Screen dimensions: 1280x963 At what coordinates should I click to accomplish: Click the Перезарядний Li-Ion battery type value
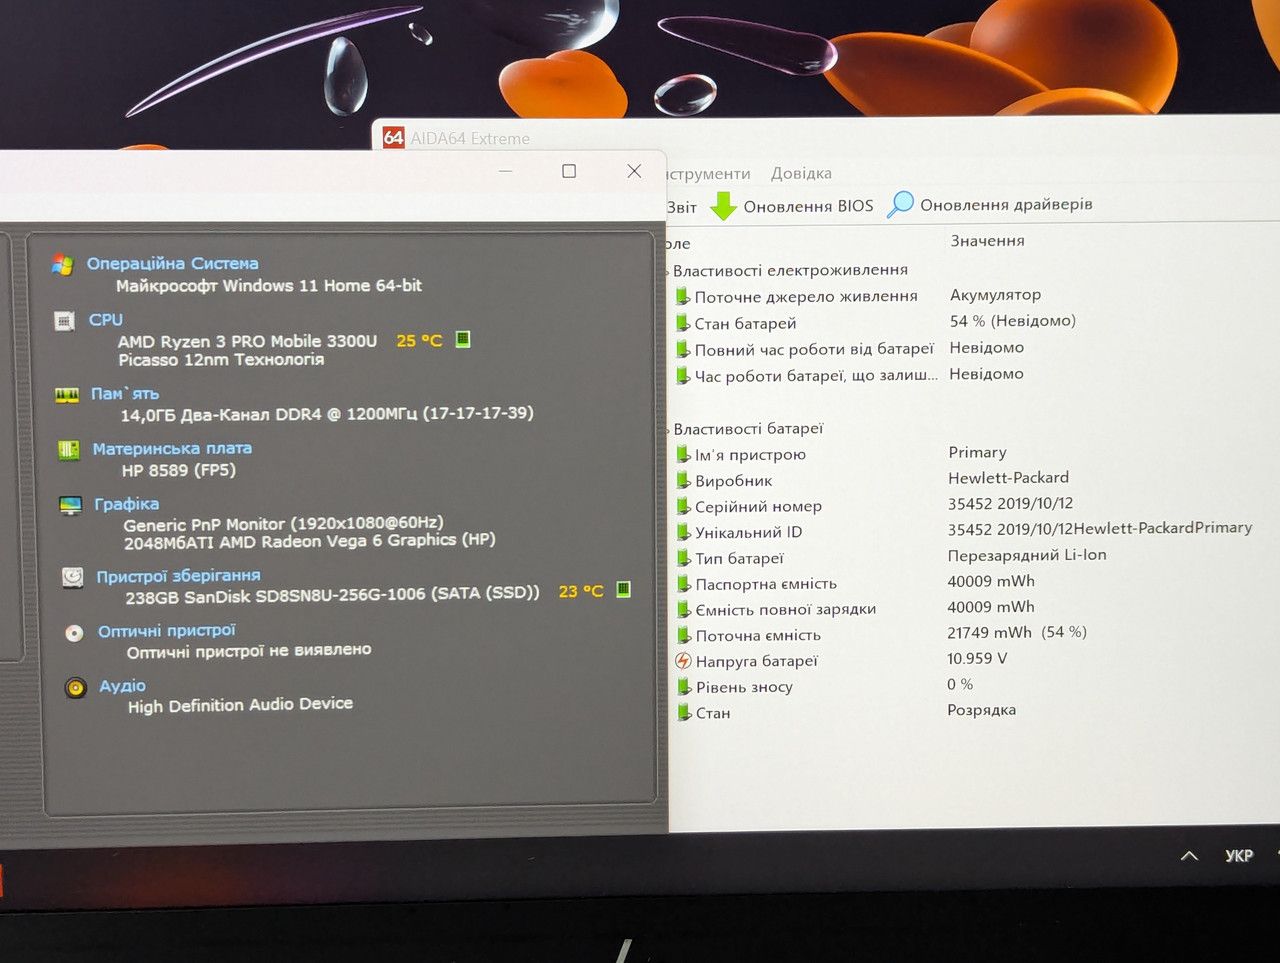click(x=1027, y=555)
